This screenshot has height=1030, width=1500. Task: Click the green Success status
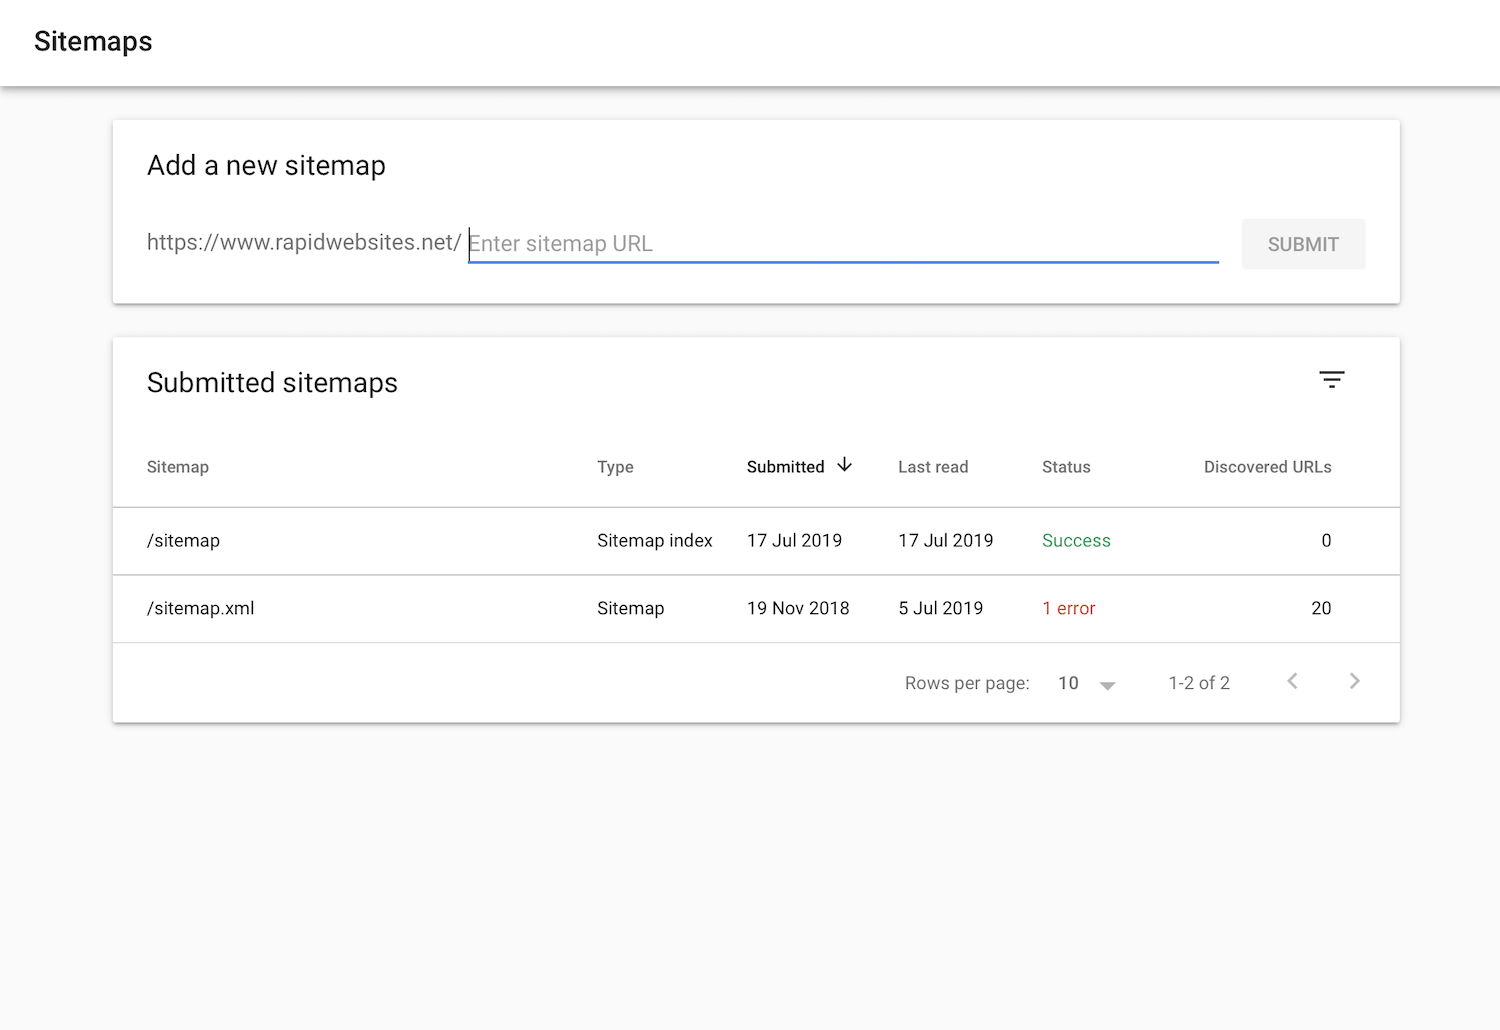(1076, 541)
